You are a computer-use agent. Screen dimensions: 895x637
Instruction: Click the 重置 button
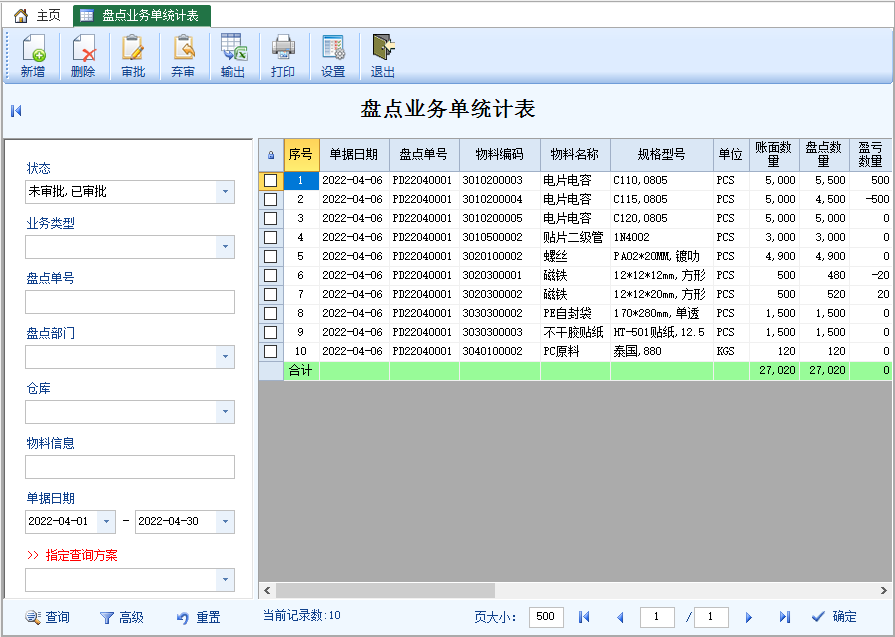pos(198,617)
